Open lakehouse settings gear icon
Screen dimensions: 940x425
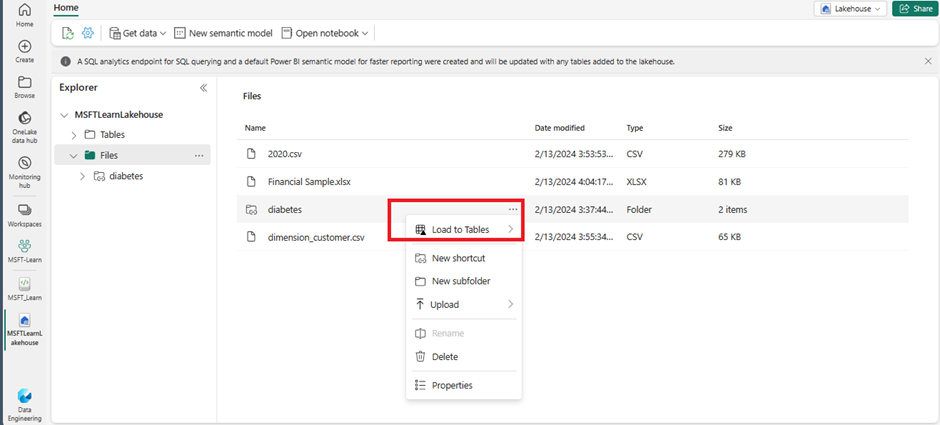point(88,34)
